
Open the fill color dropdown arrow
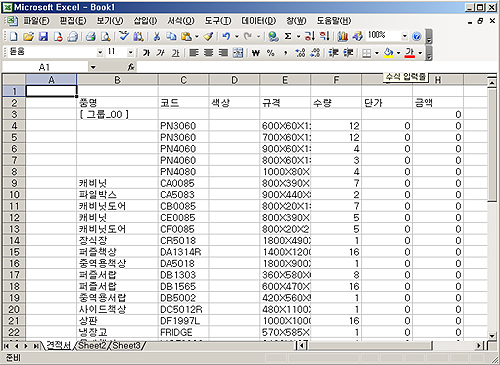tap(398, 53)
